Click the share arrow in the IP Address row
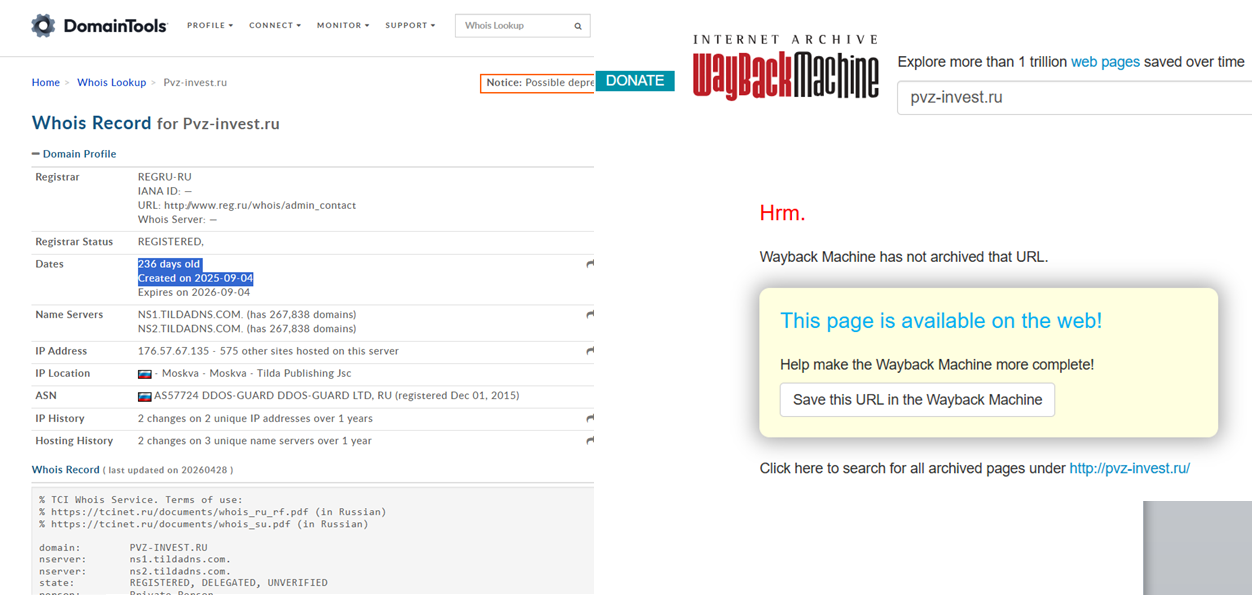This screenshot has width=1252, height=595. pyautogui.click(x=590, y=351)
